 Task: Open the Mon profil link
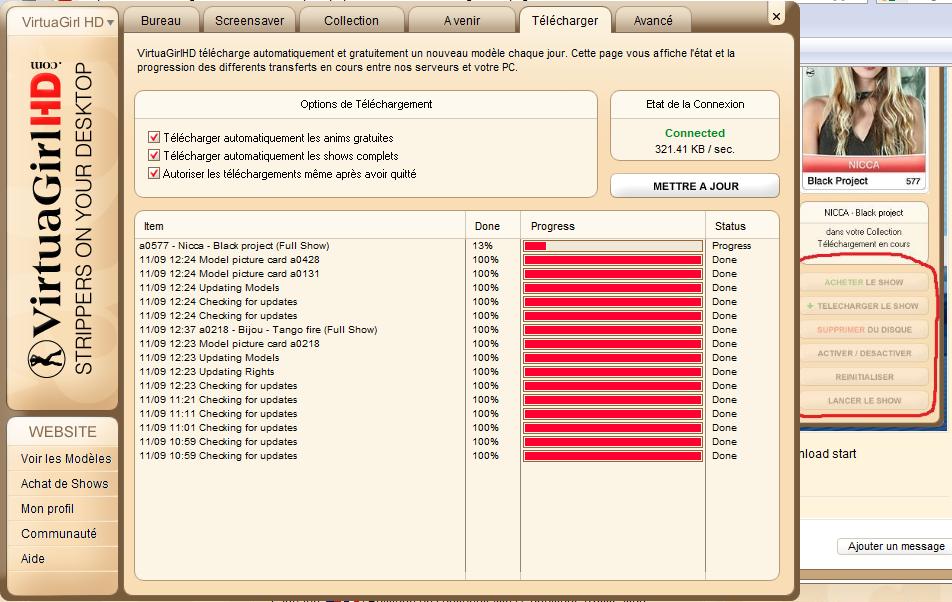click(x=47, y=509)
